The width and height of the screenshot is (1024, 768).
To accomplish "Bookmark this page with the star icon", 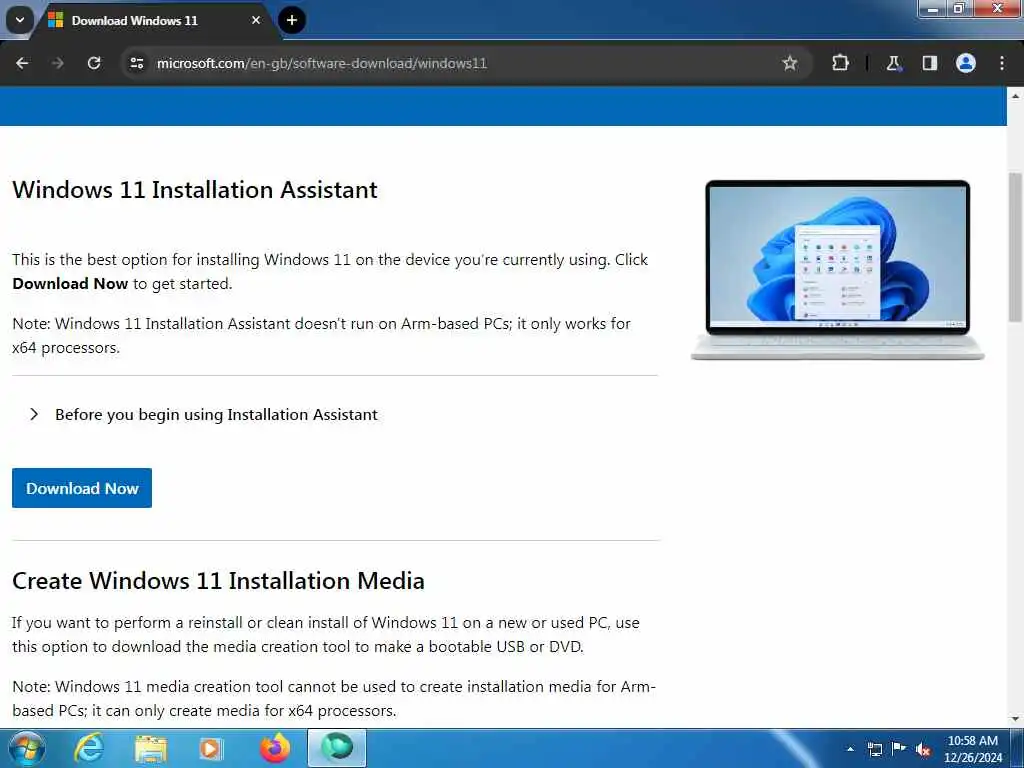I will coord(790,63).
